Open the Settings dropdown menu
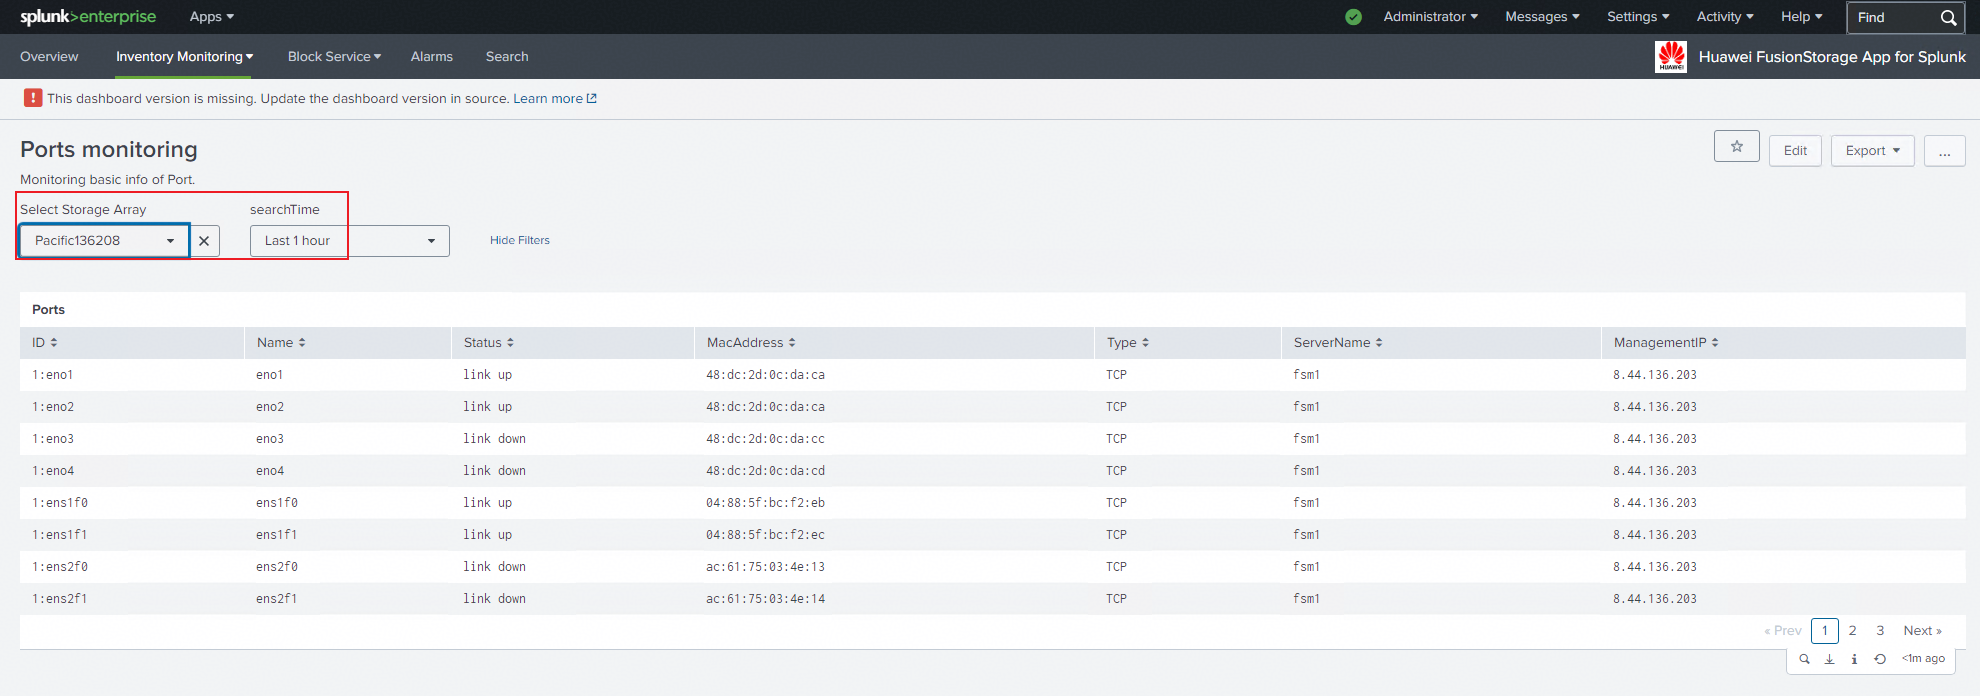Image resolution: width=1980 pixels, height=696 pixels. tap(1638, 17)
